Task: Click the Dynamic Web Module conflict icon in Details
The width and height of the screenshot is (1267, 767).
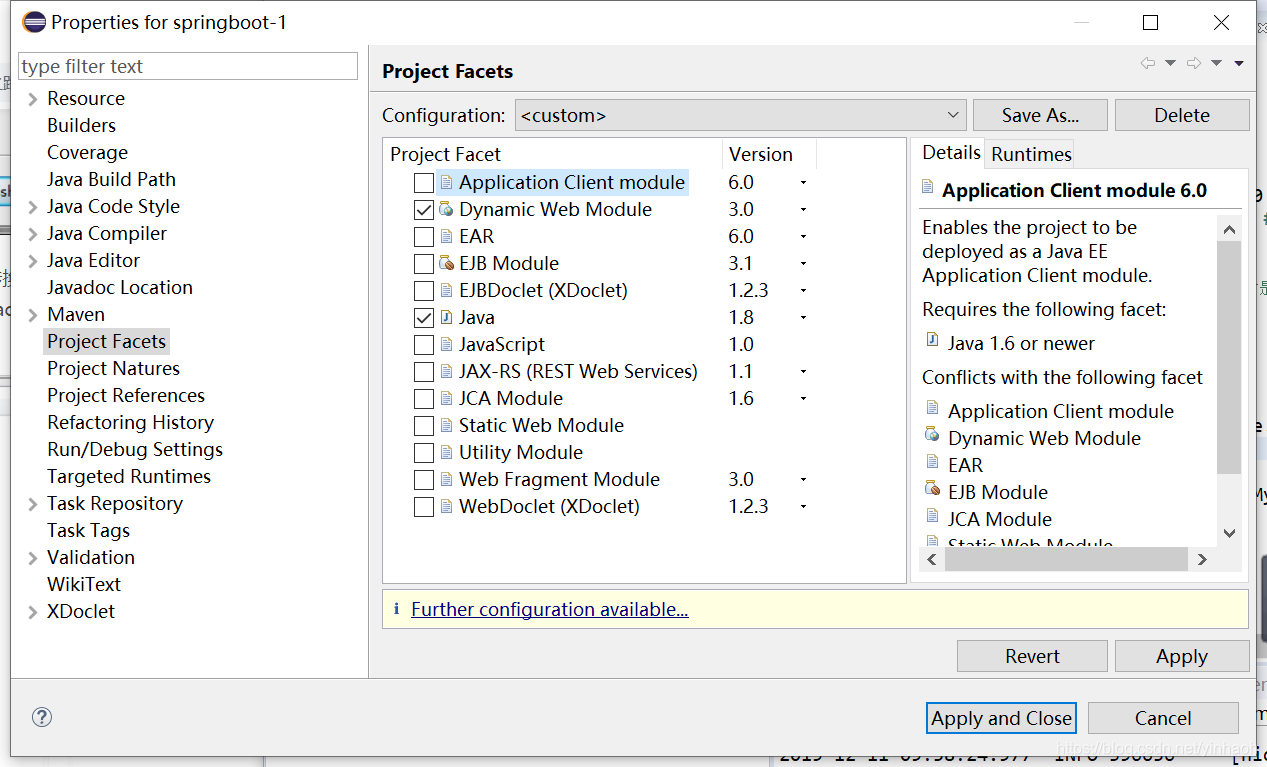Action: pyautogui.click(x=932, y=435)
